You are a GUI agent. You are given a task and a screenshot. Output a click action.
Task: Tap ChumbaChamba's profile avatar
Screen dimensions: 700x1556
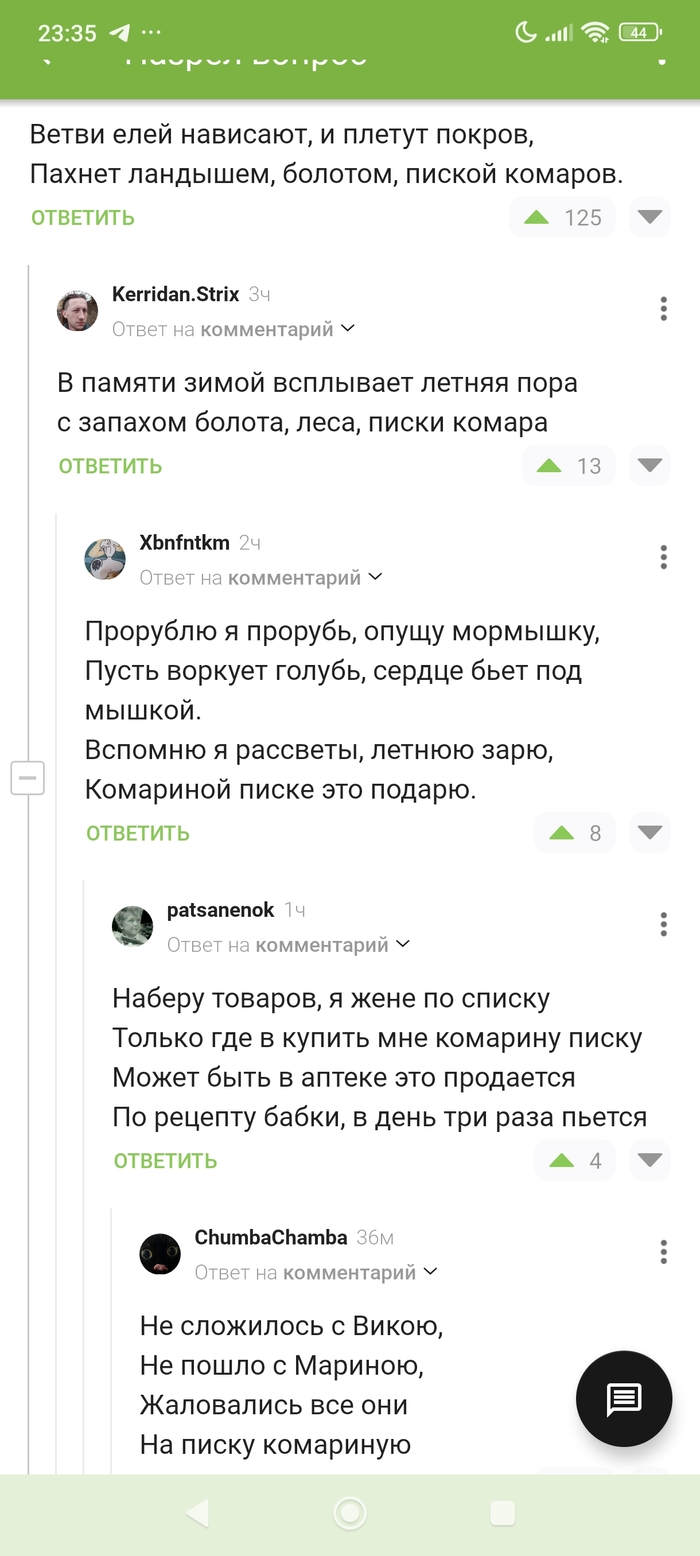tap(160, 1253)
